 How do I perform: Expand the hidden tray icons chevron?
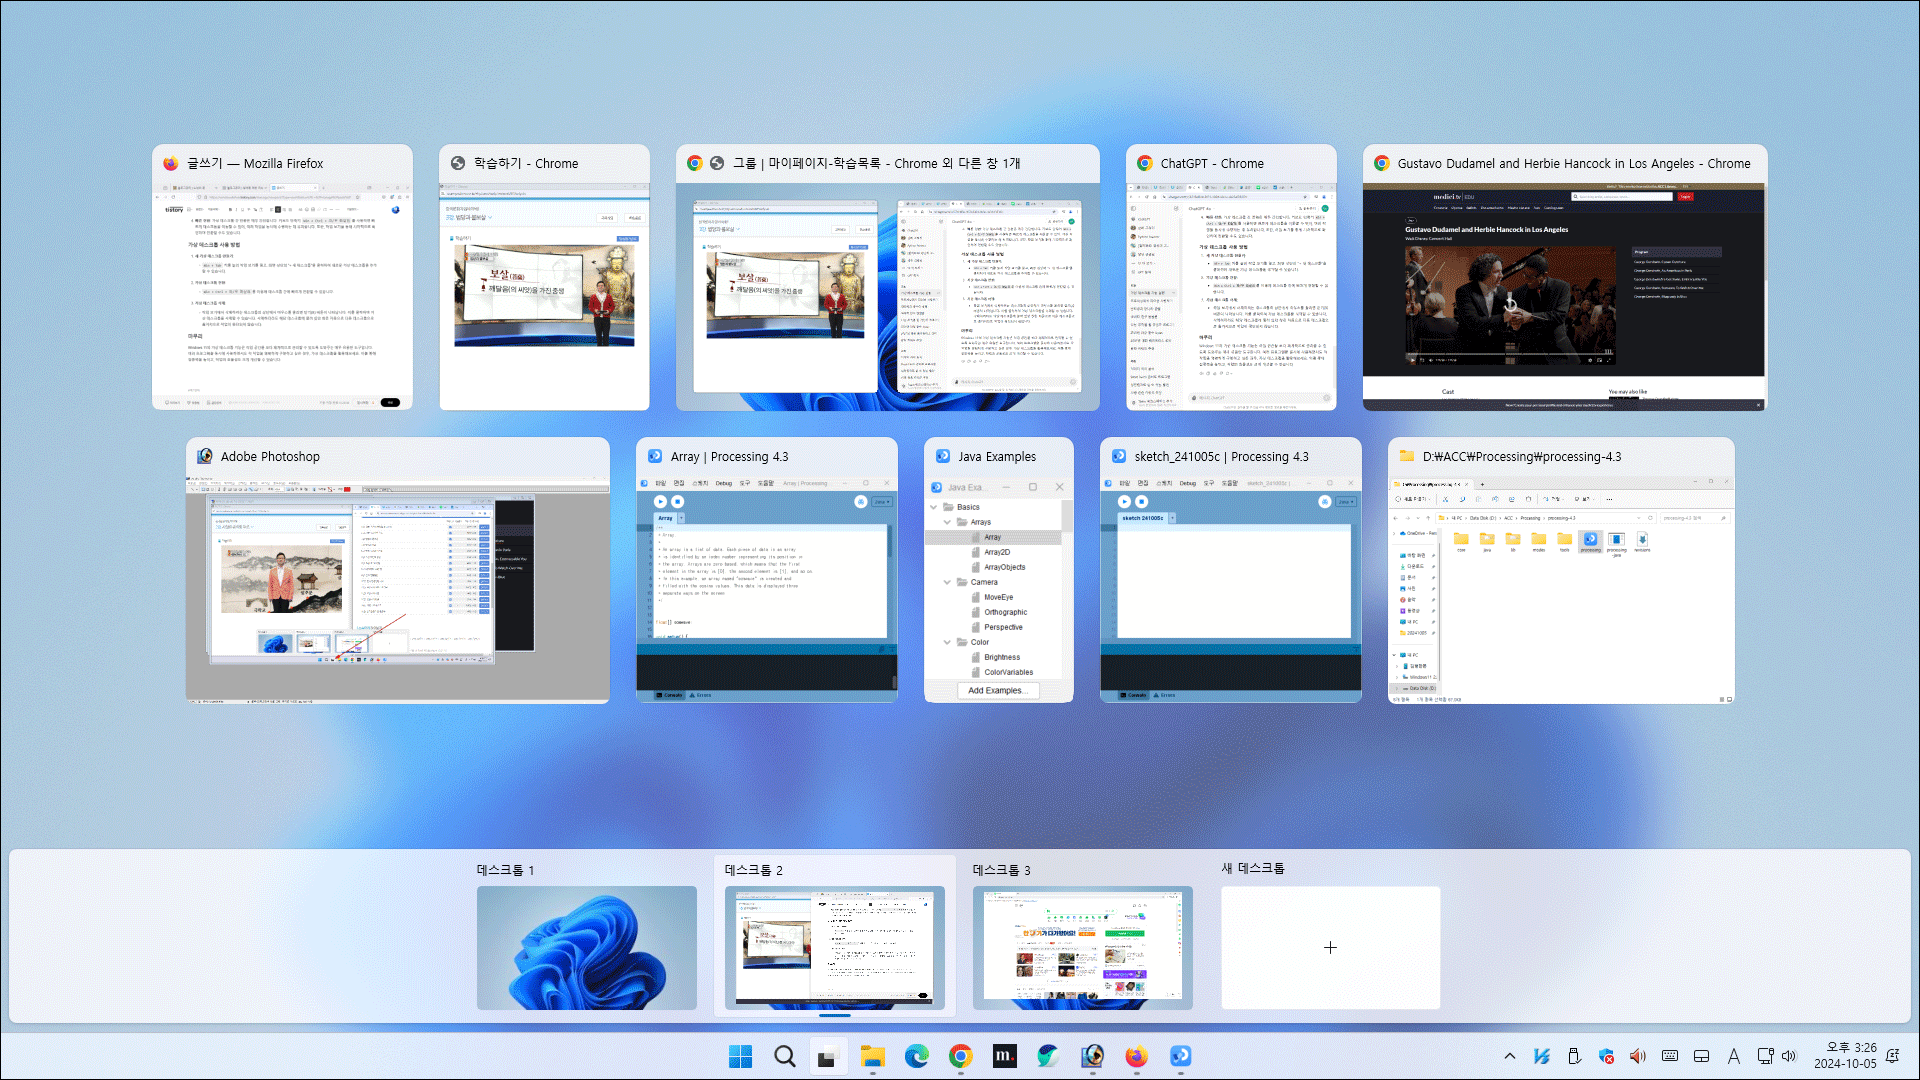tap(1510, 1056)
